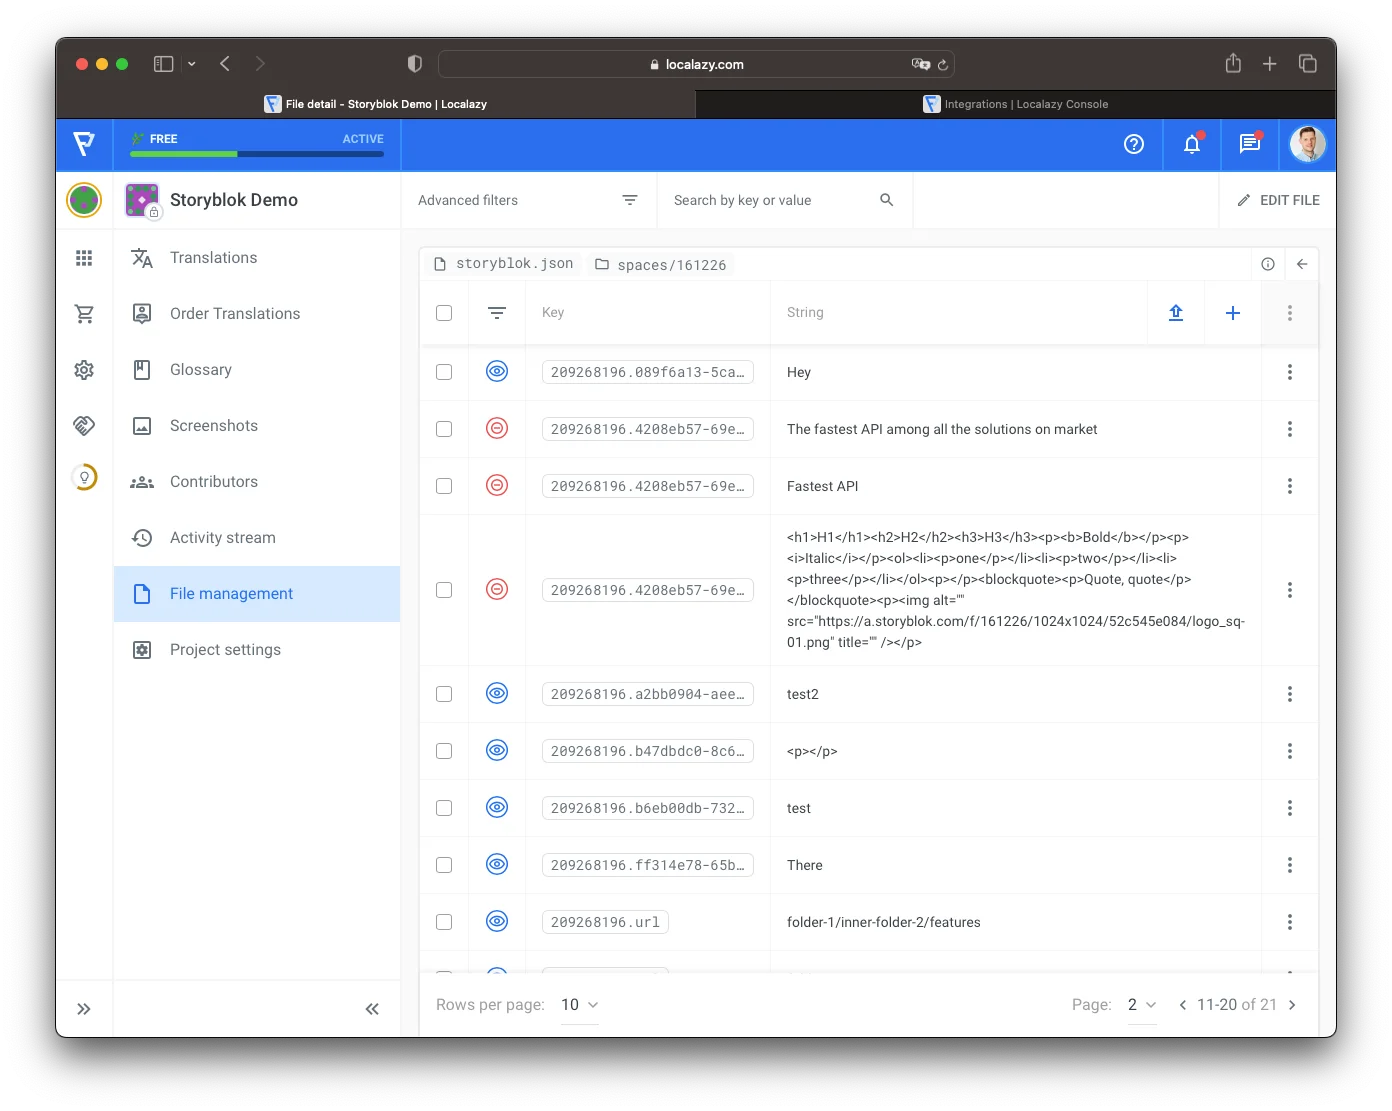
Task: Select File management menu item
Action: [257, 594]
